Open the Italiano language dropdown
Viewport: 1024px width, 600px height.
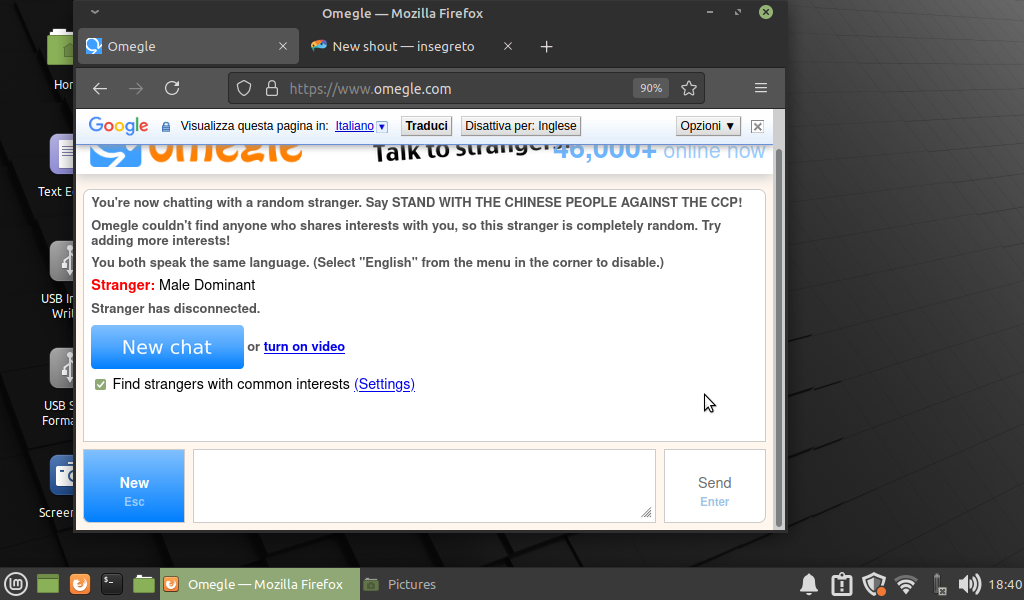361,126
